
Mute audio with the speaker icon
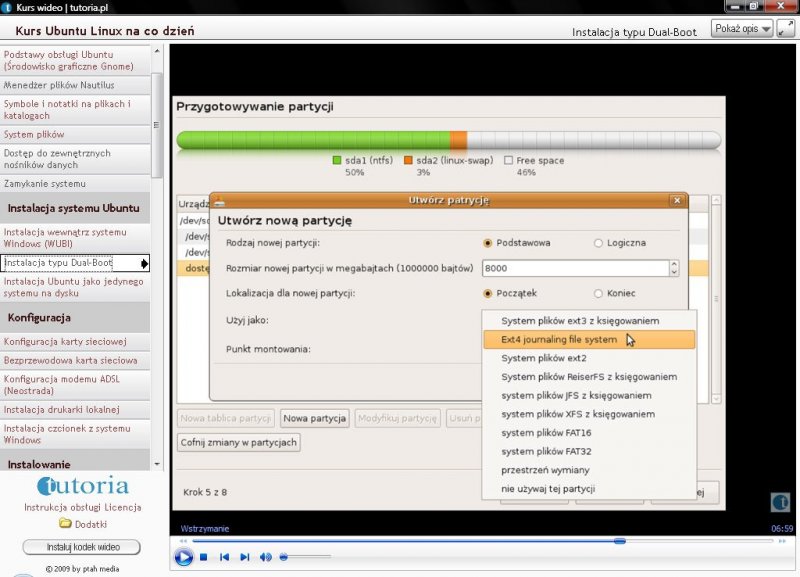coord(266,557)
